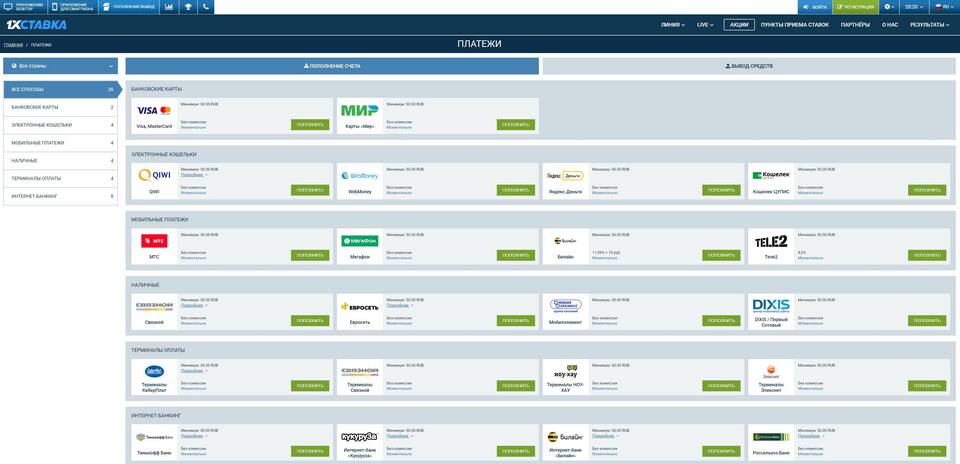Click the Мегафон logo
The height and width of the screenshot is (464, 960).
point(359,241)
